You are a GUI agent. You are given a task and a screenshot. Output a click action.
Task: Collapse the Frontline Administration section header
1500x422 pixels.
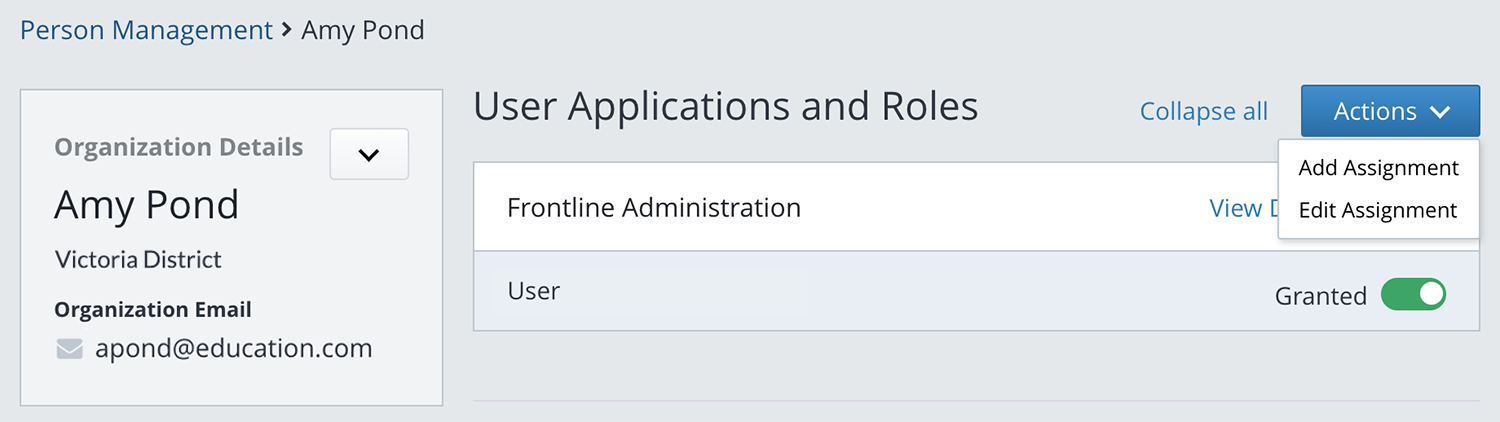tap(654, 208)
